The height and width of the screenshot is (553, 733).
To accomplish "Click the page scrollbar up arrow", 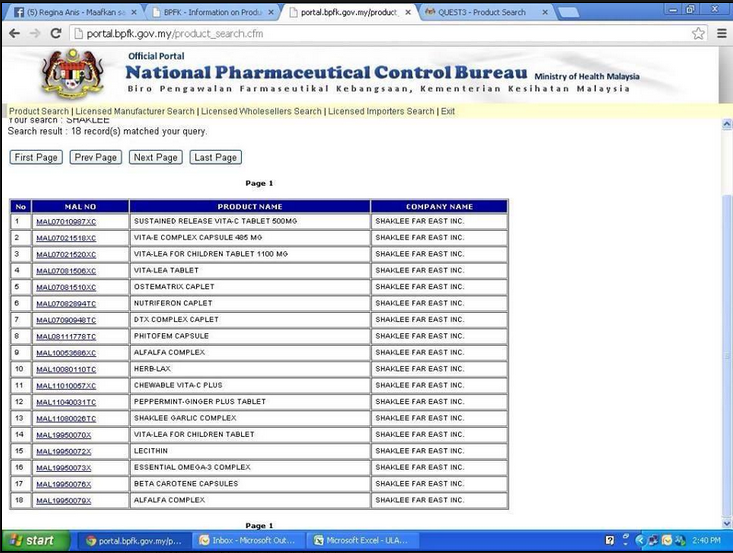I will coord(726,124).
